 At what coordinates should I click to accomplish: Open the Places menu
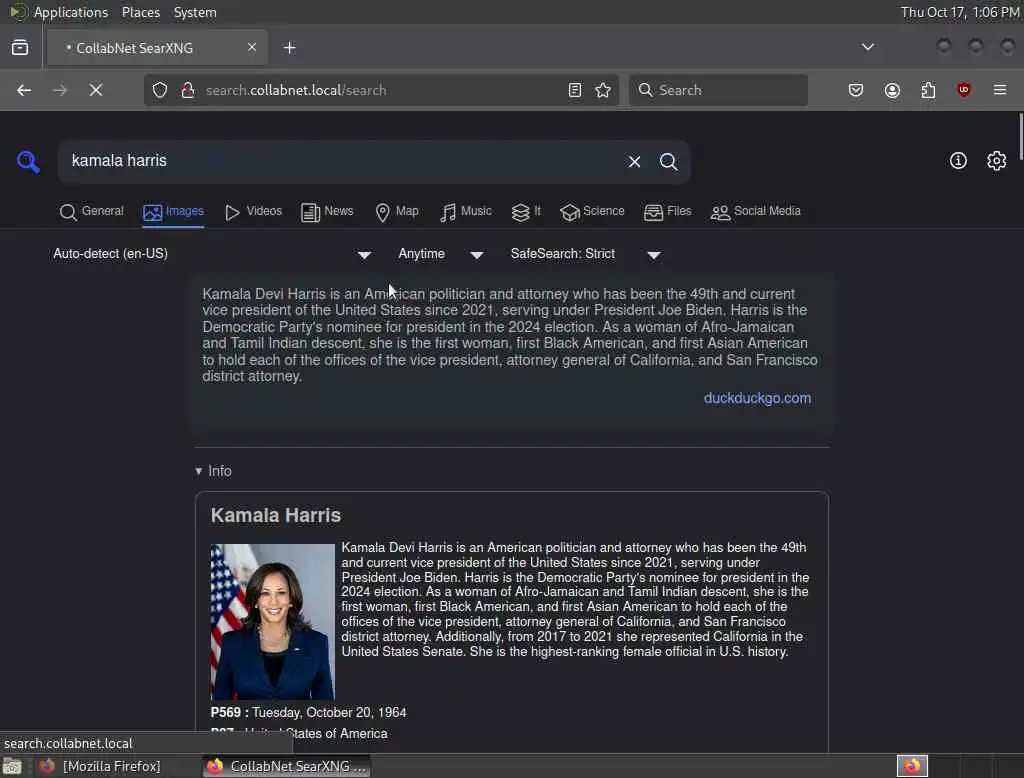[141, 12]
